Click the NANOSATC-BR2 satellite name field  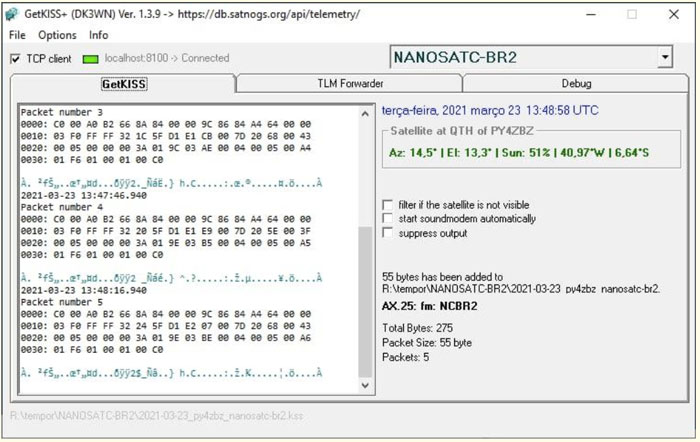click(x=520, y=58)
